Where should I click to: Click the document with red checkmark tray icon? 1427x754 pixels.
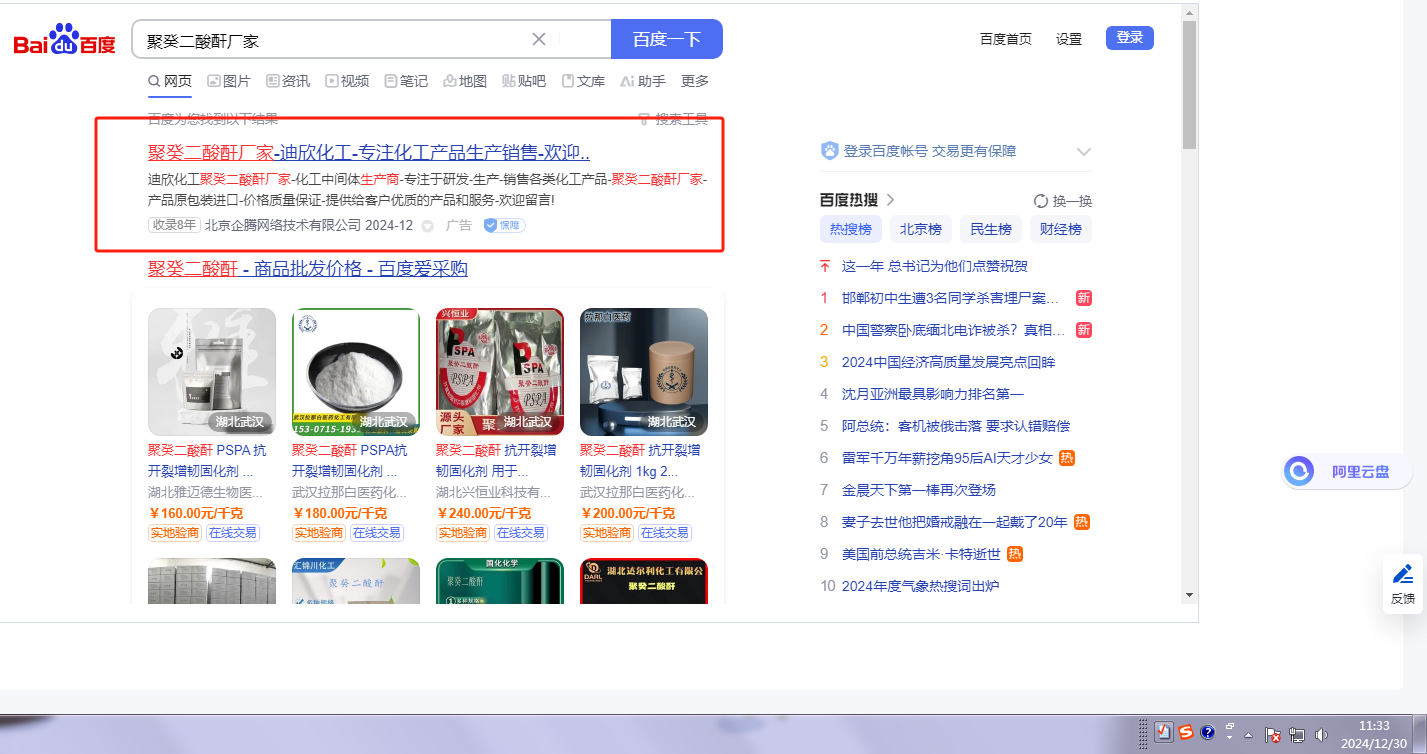coord(1163,733)
